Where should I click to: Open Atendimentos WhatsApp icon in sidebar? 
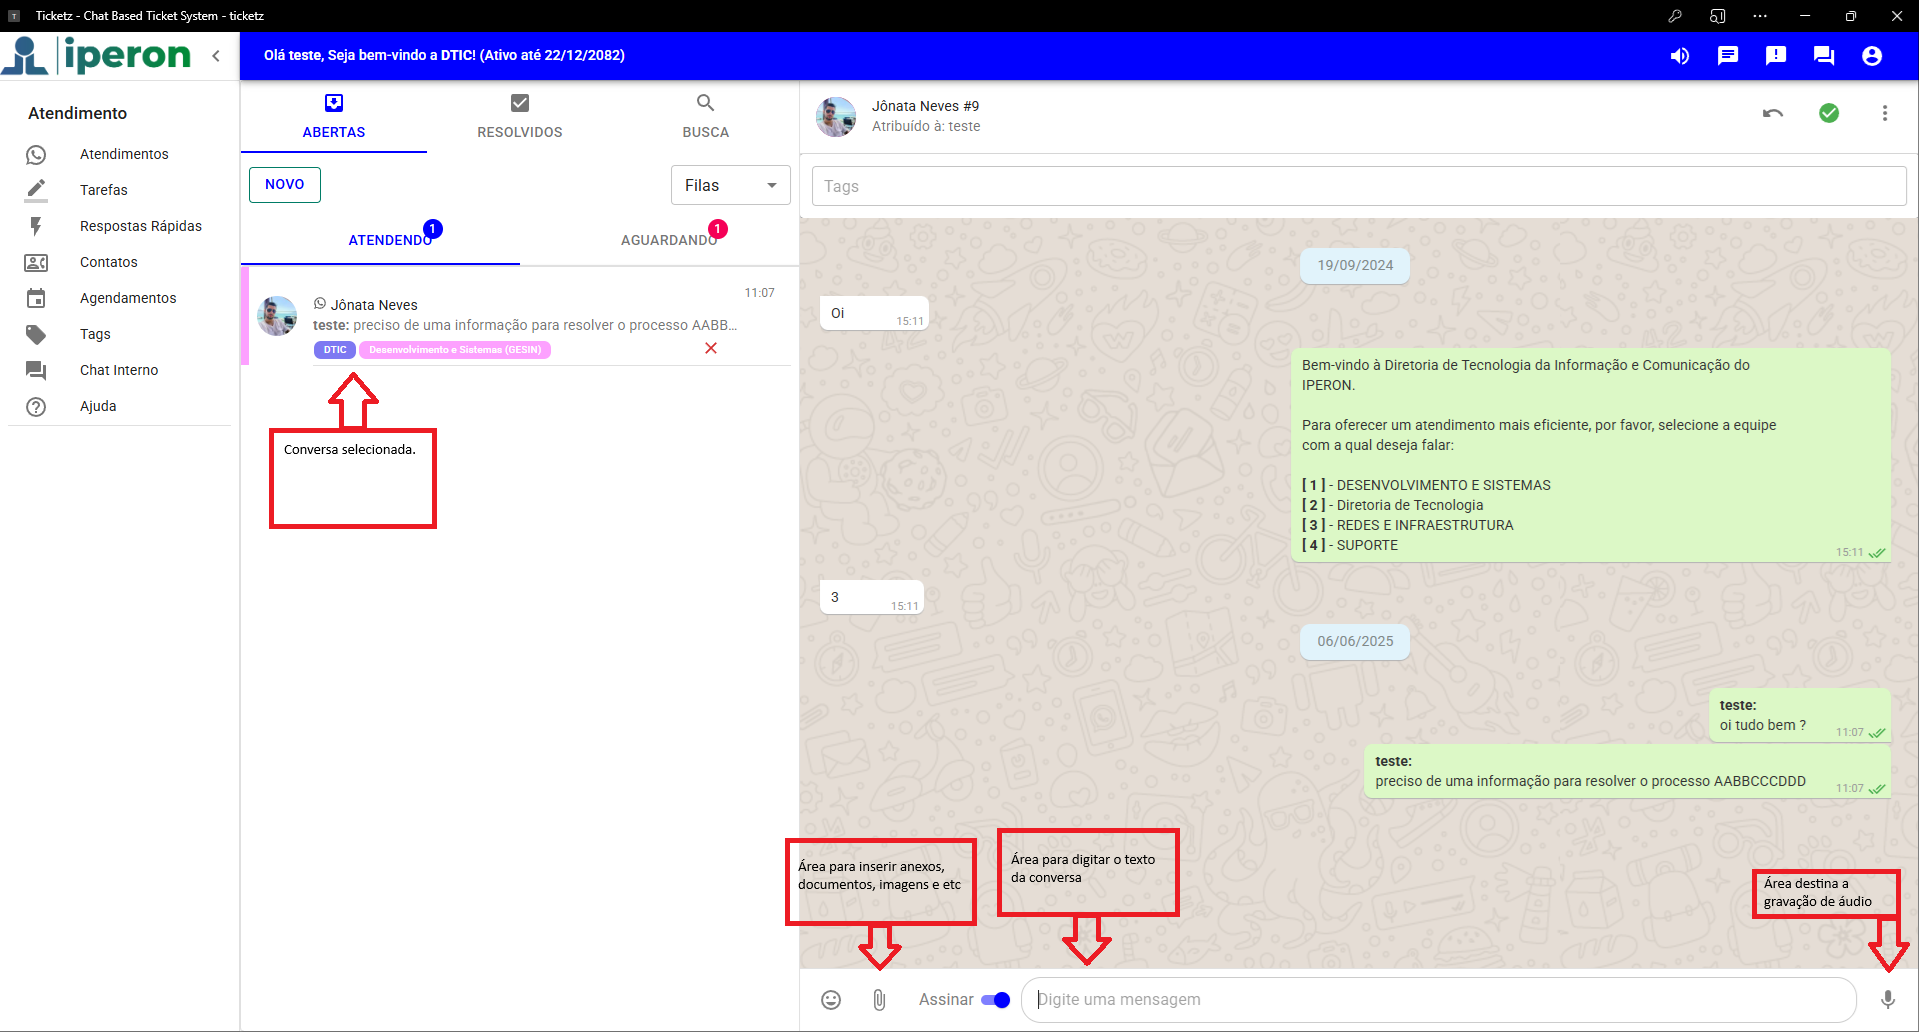[36, 154]
